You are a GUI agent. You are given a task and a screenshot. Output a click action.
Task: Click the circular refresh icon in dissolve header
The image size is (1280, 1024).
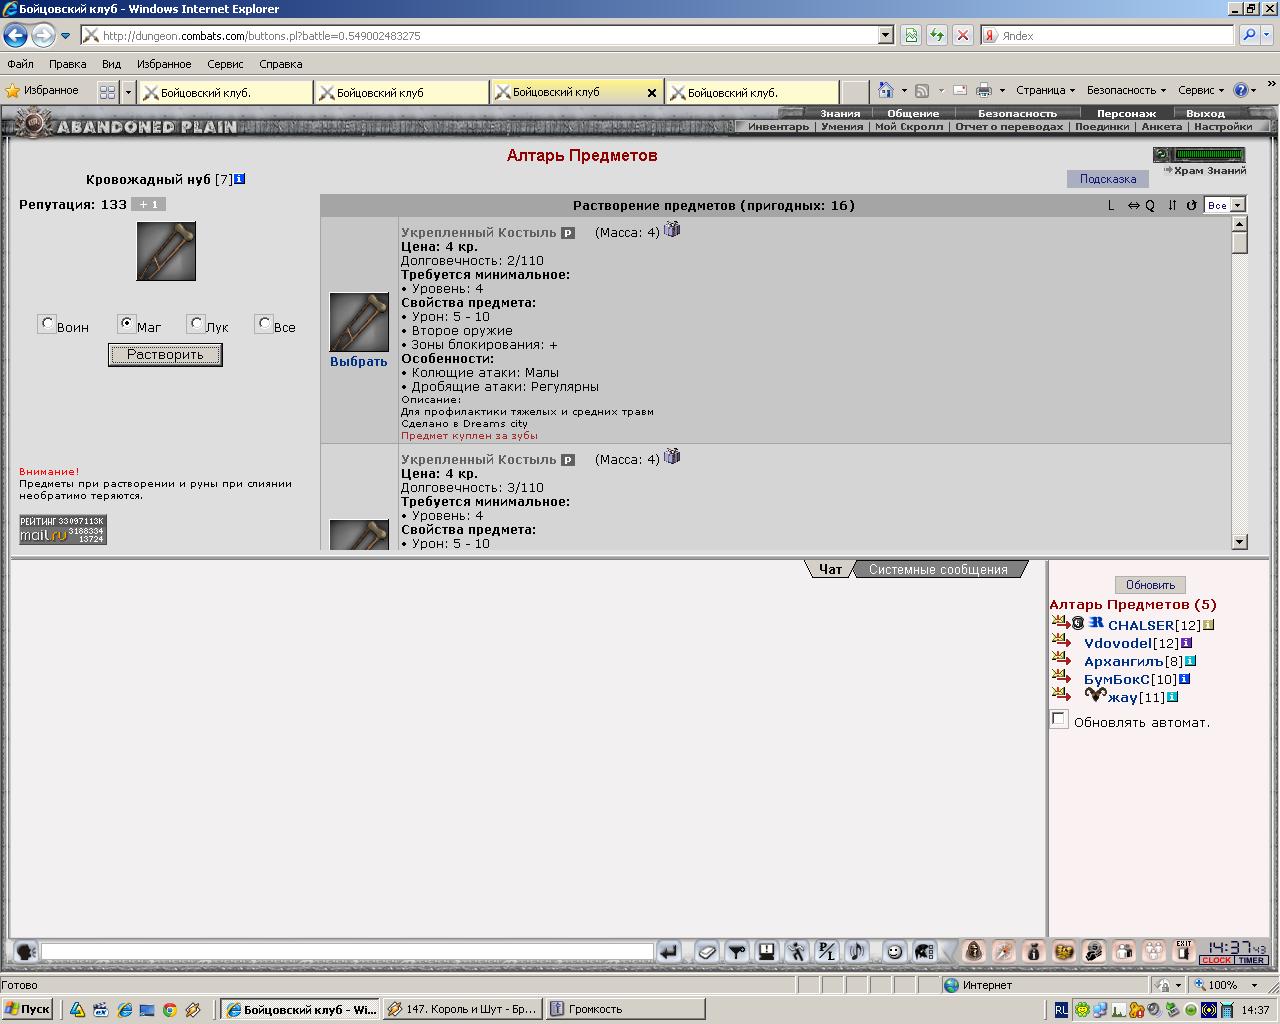click(x=1191, y=206)
